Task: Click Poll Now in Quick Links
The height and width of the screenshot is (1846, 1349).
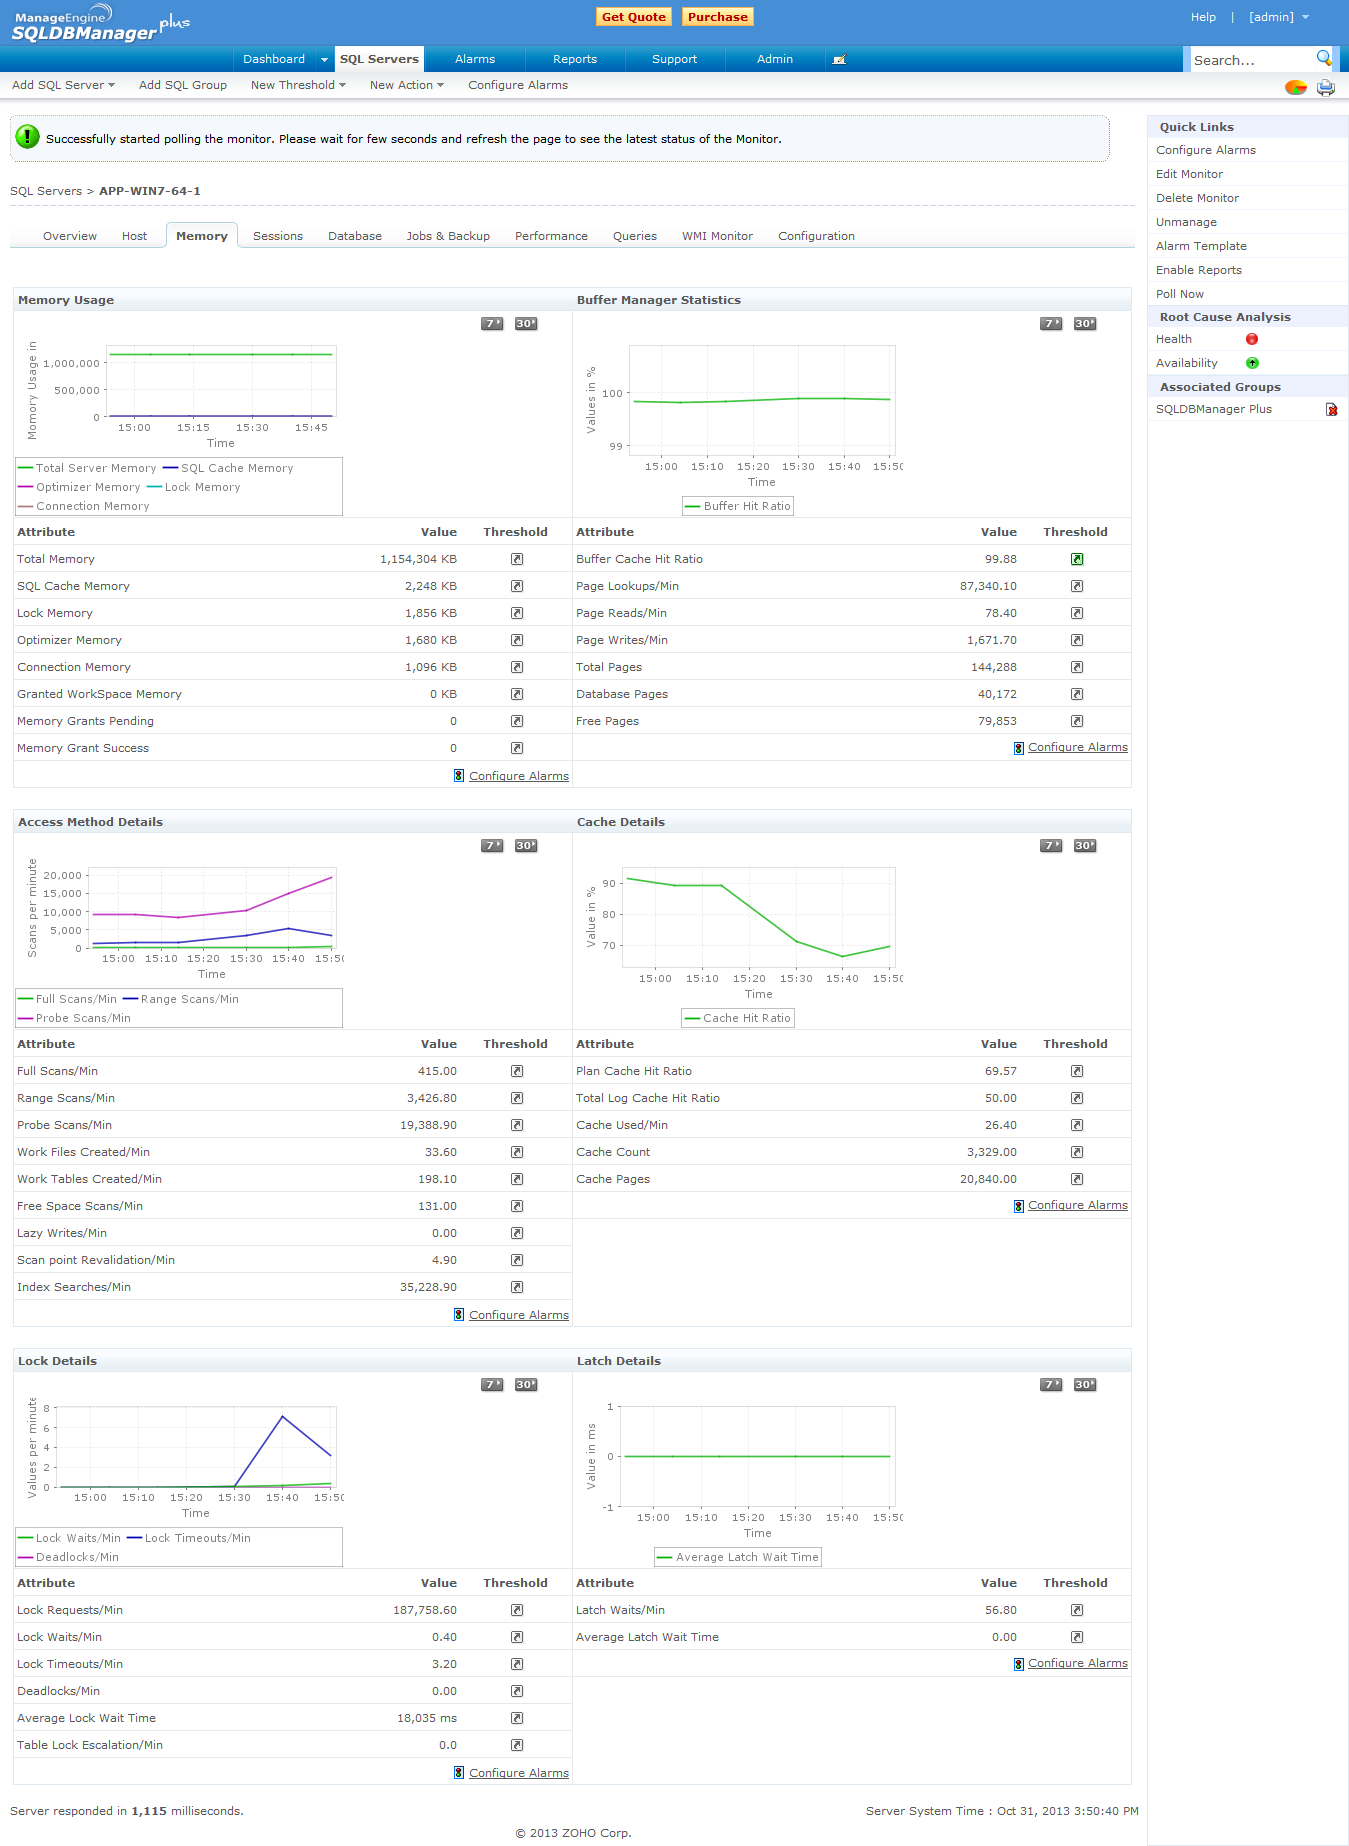Action: point(1179,294)
